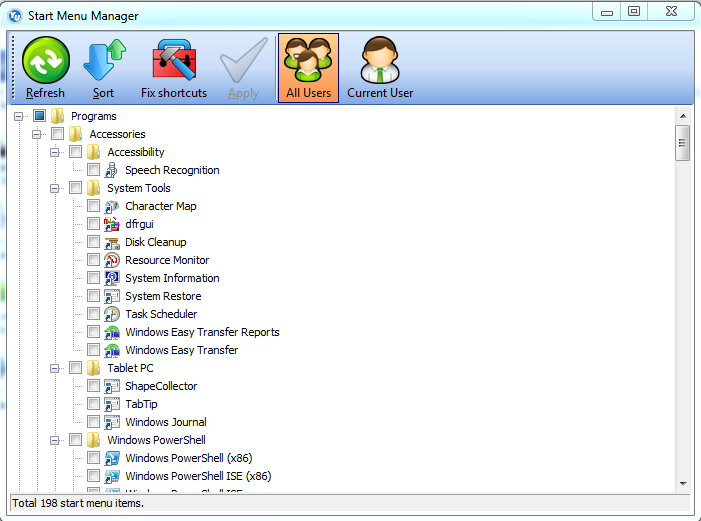Check the Windows Journal checkbox

(x=93, y=422)
